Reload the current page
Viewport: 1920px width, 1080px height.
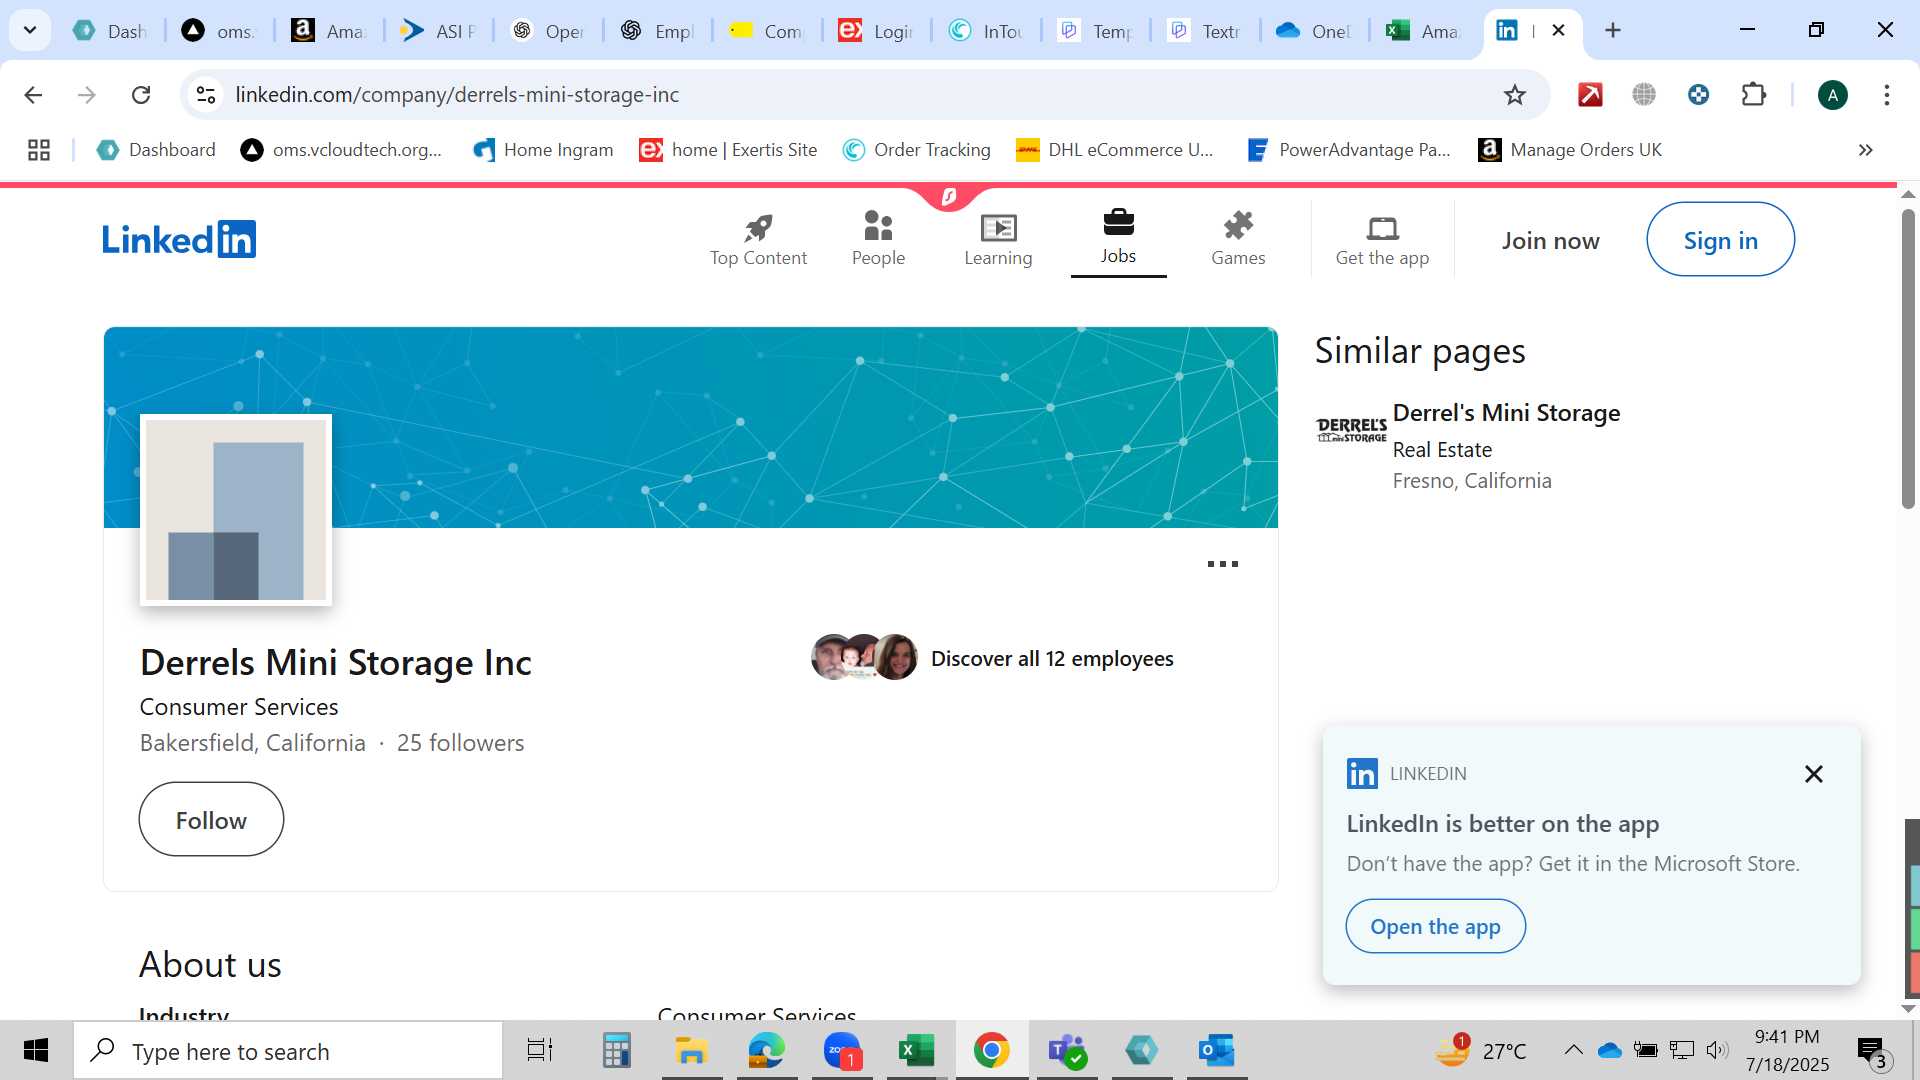pos(141,95)
